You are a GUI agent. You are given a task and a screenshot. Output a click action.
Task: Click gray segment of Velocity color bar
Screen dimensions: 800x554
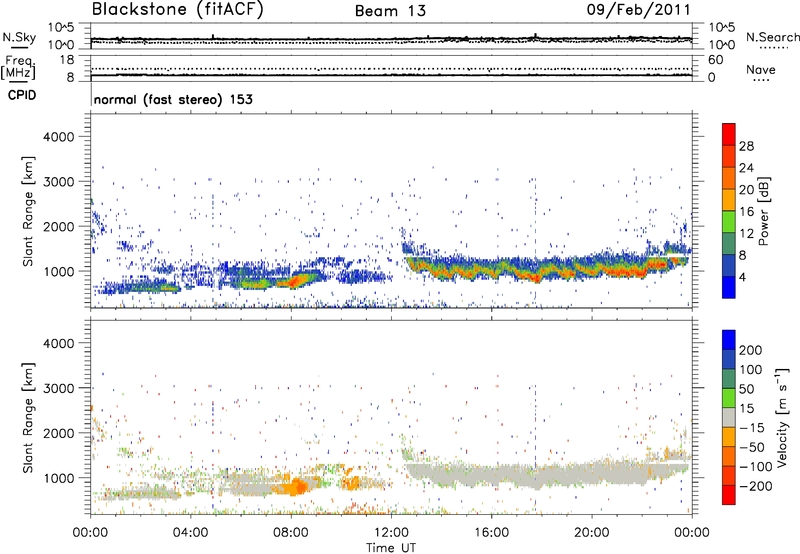(x=729, y=417)
